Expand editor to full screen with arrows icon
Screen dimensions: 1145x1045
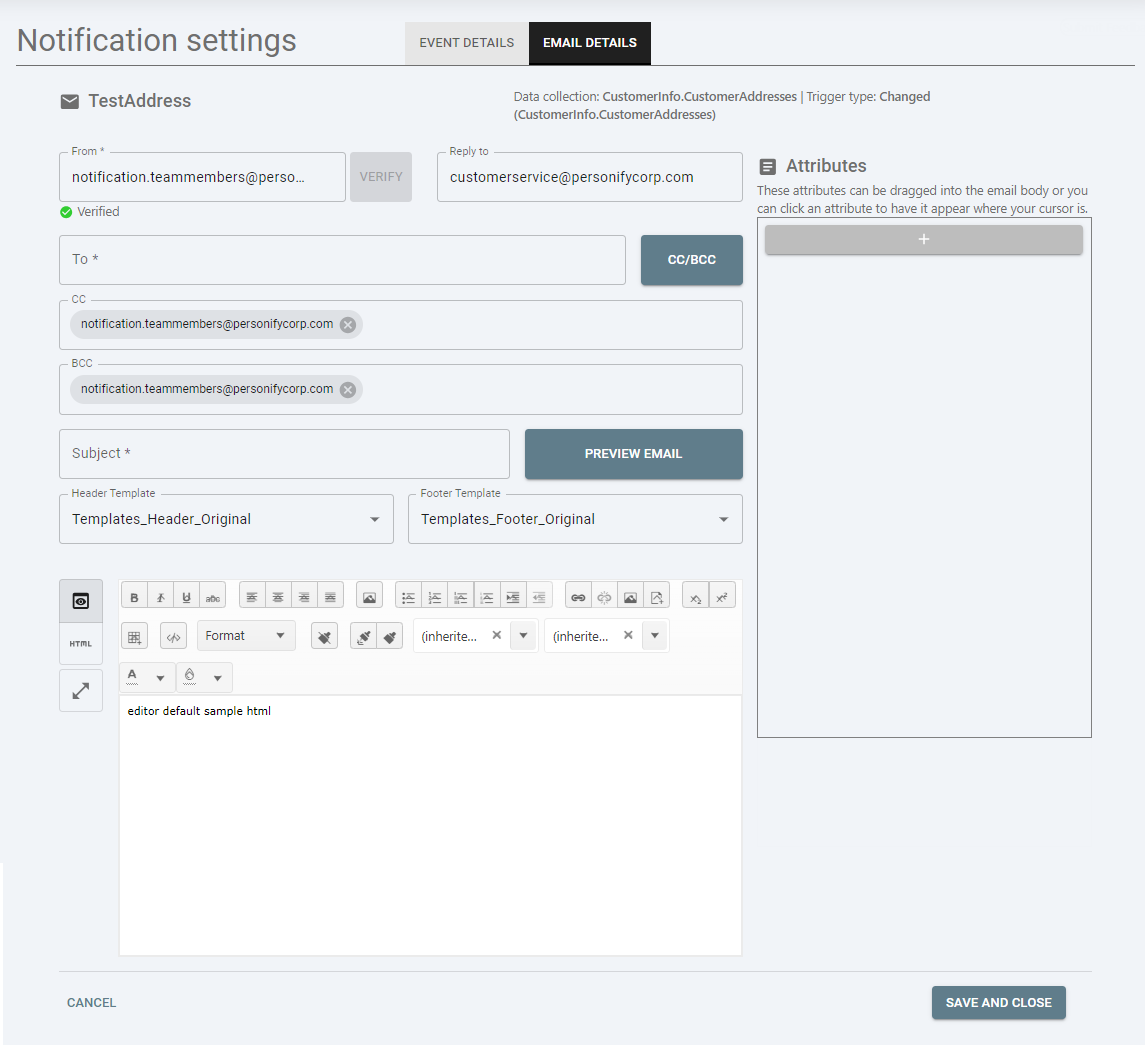[81, 691]
